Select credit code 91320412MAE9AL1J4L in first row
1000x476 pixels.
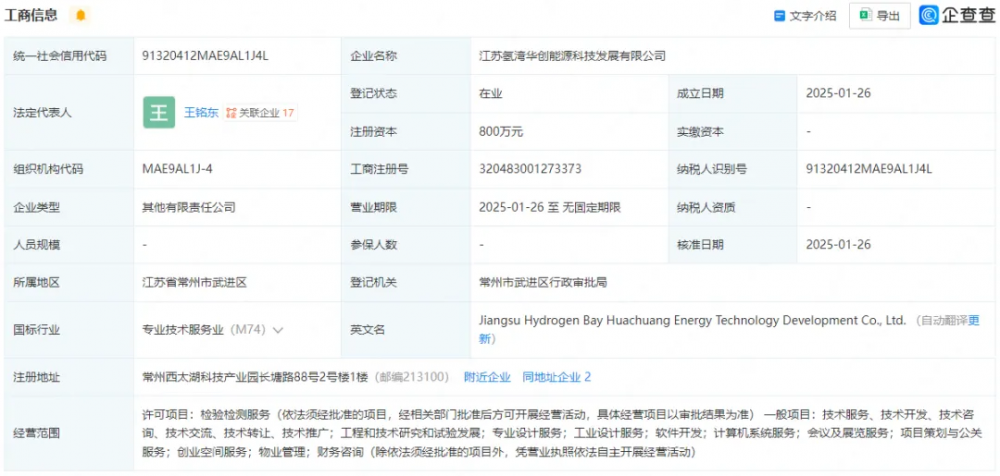point(205,56)
